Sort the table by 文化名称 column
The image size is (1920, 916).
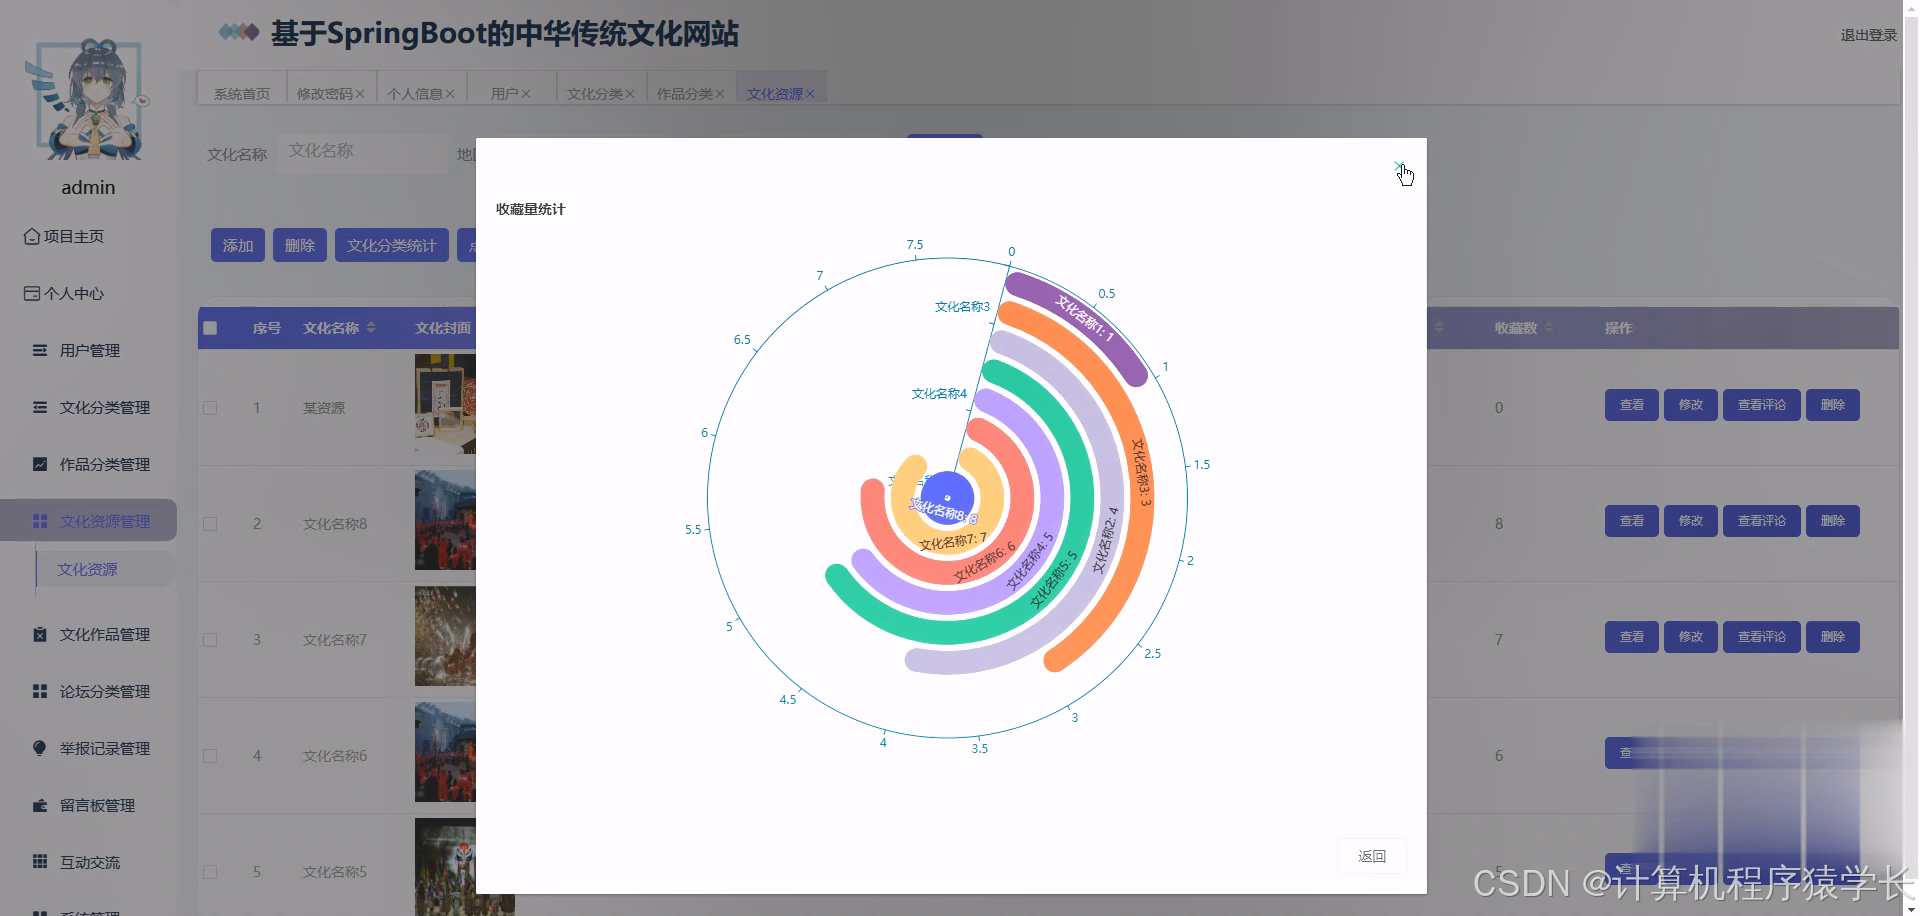click(x=369, y=327)
